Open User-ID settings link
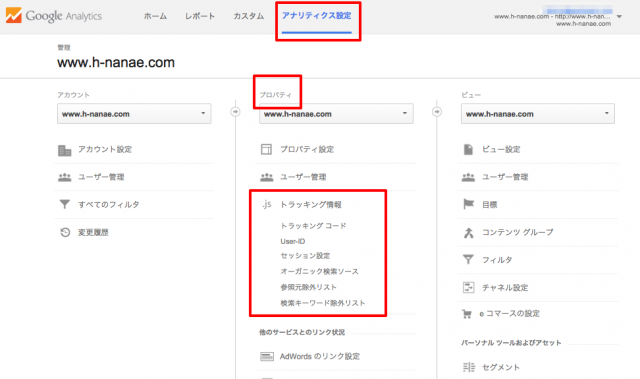The height and width of the screenshot is (379, 640). point(292,241)
